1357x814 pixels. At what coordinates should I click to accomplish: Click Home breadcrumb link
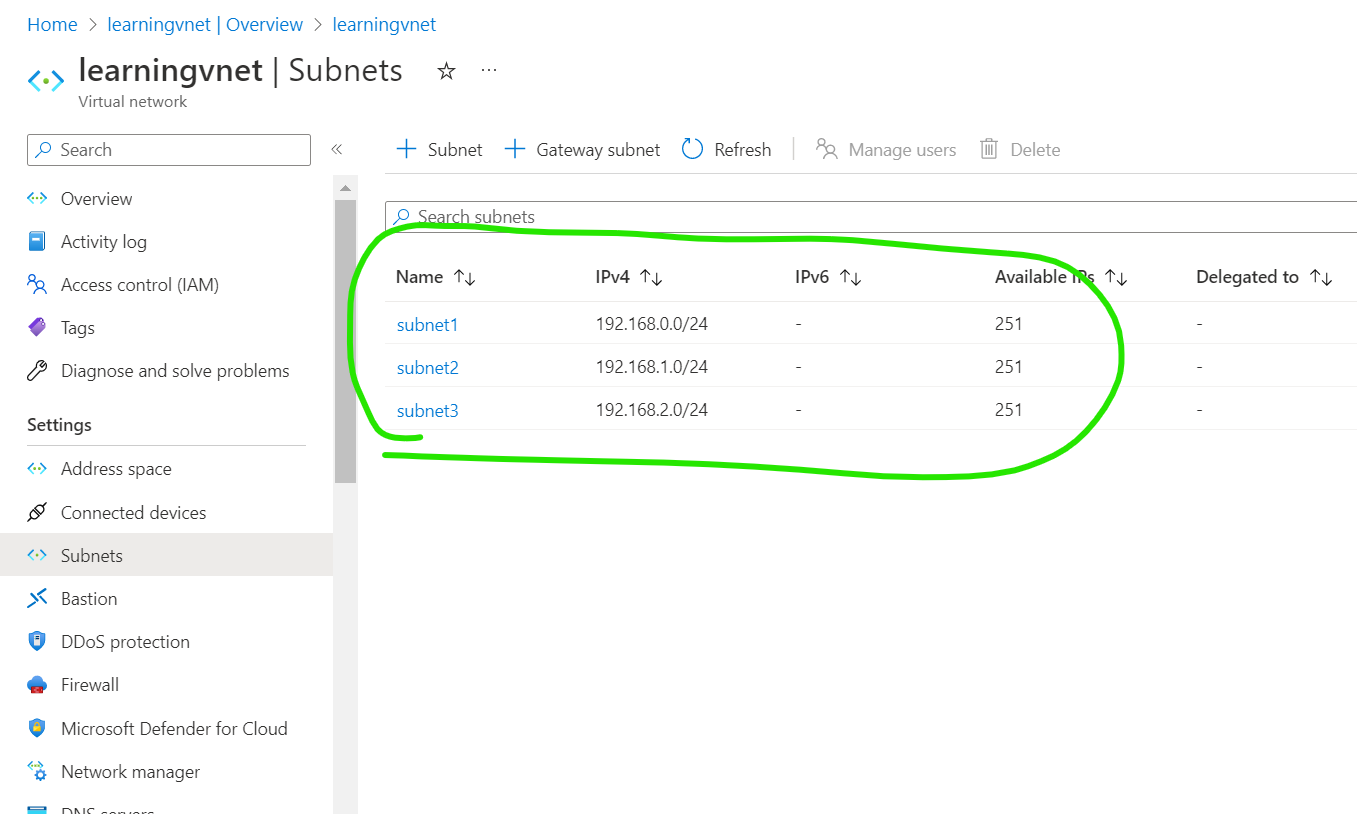52,25
